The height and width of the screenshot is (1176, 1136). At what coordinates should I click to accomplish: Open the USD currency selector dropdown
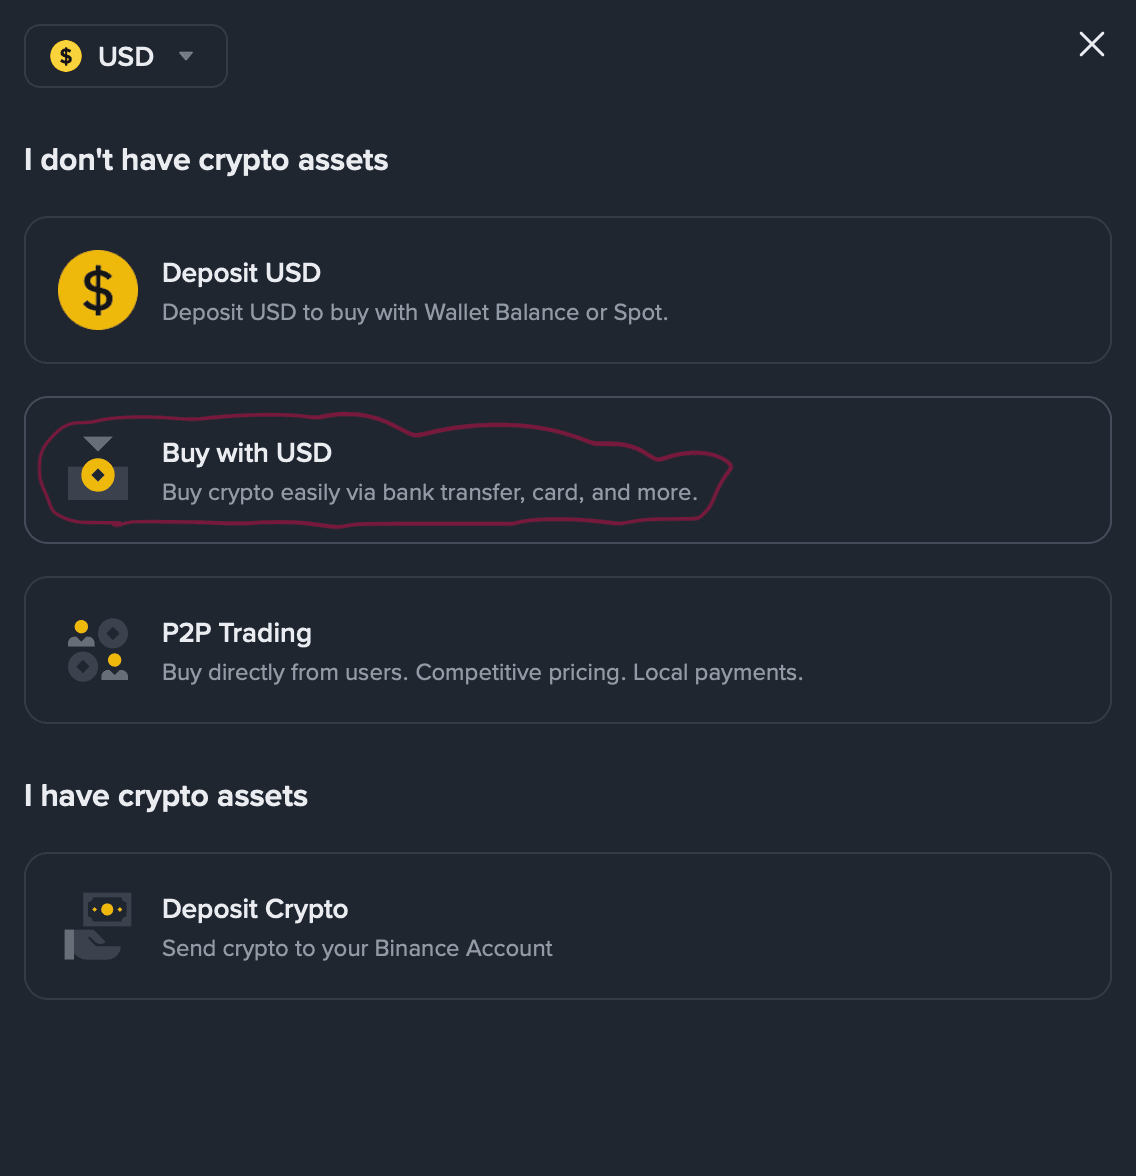pos(126,56)
